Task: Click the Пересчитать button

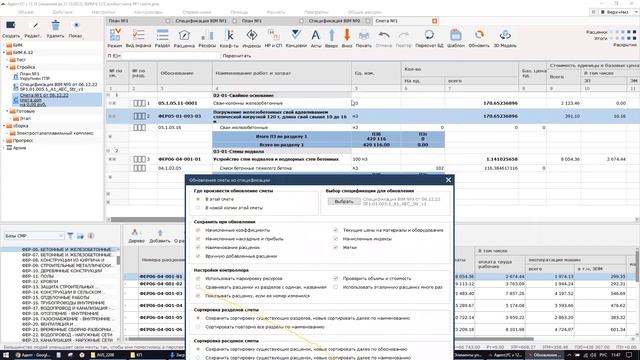Action: (x=237, y=56)
